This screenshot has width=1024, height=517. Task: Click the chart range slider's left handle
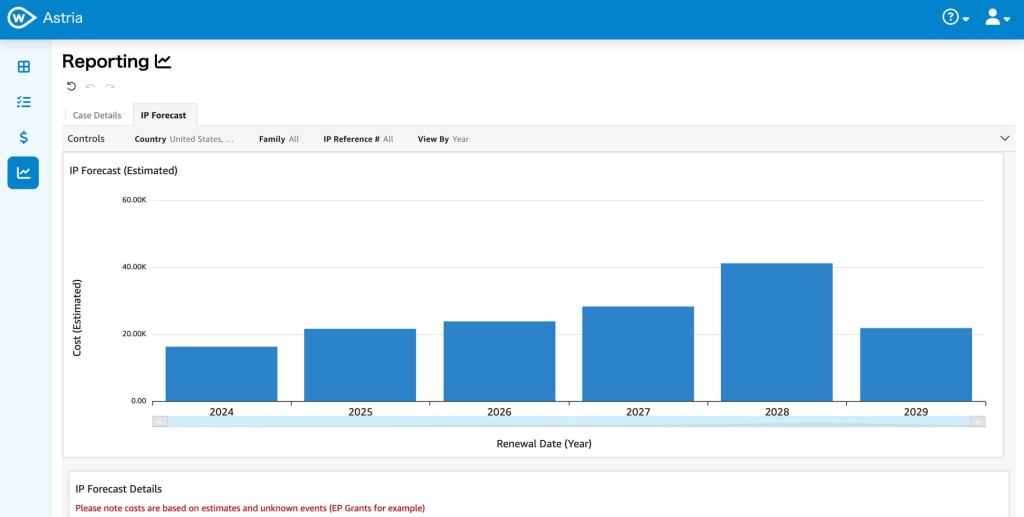[x=160, y=421]
